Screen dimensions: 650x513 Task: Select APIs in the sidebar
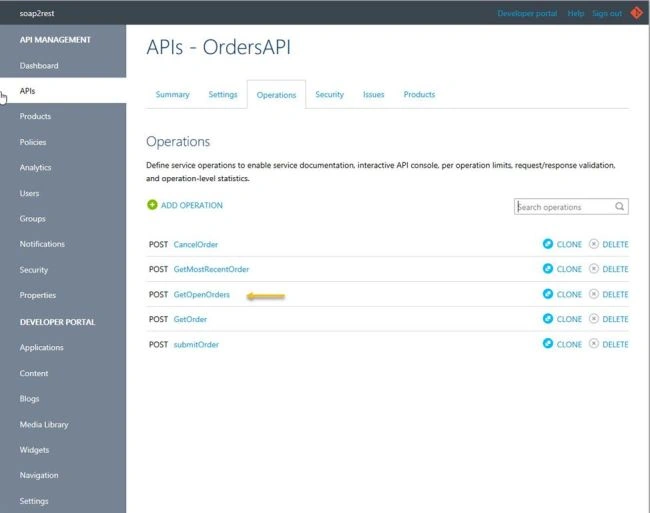(63, 91)
